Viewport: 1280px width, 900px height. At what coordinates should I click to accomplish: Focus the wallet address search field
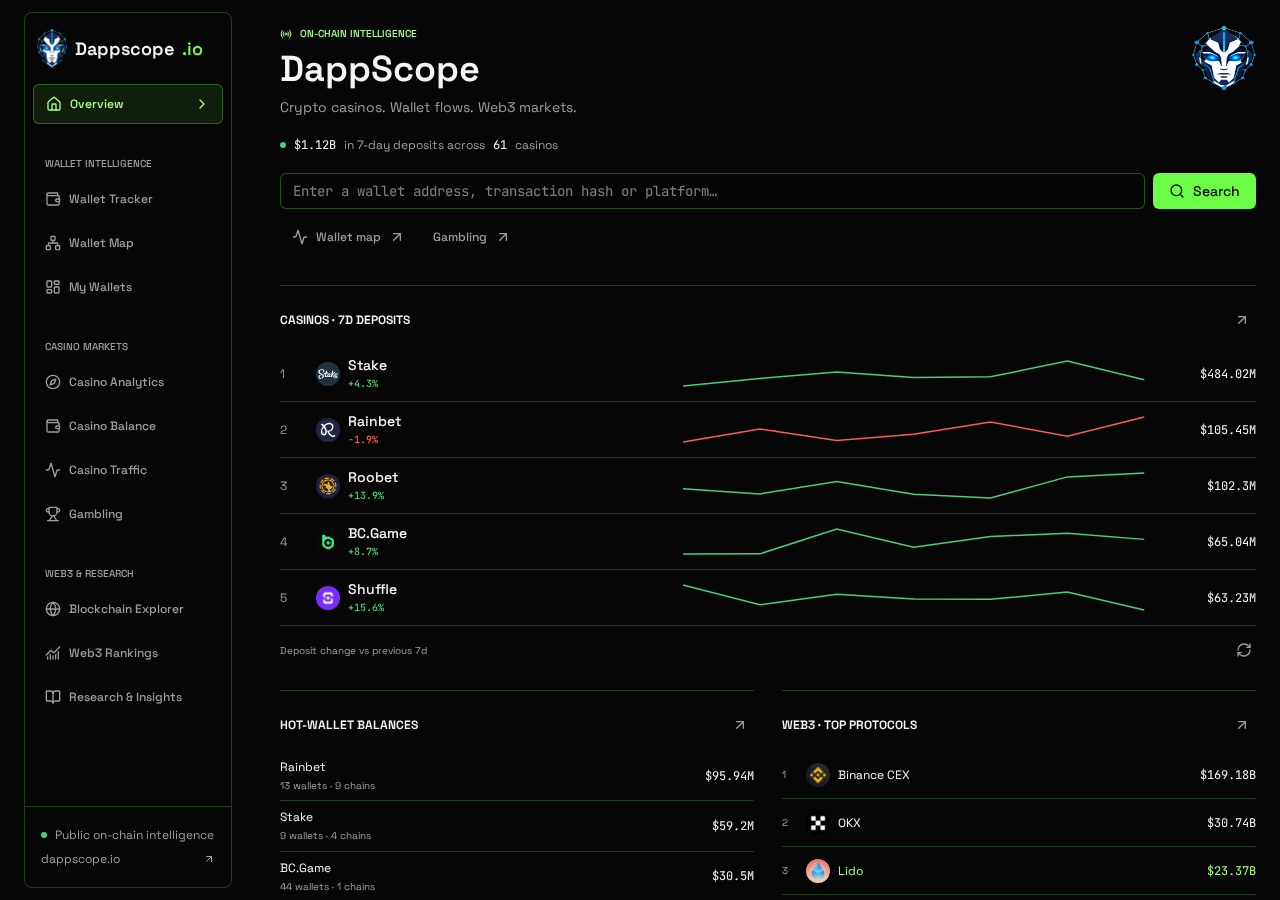(712, 191)
